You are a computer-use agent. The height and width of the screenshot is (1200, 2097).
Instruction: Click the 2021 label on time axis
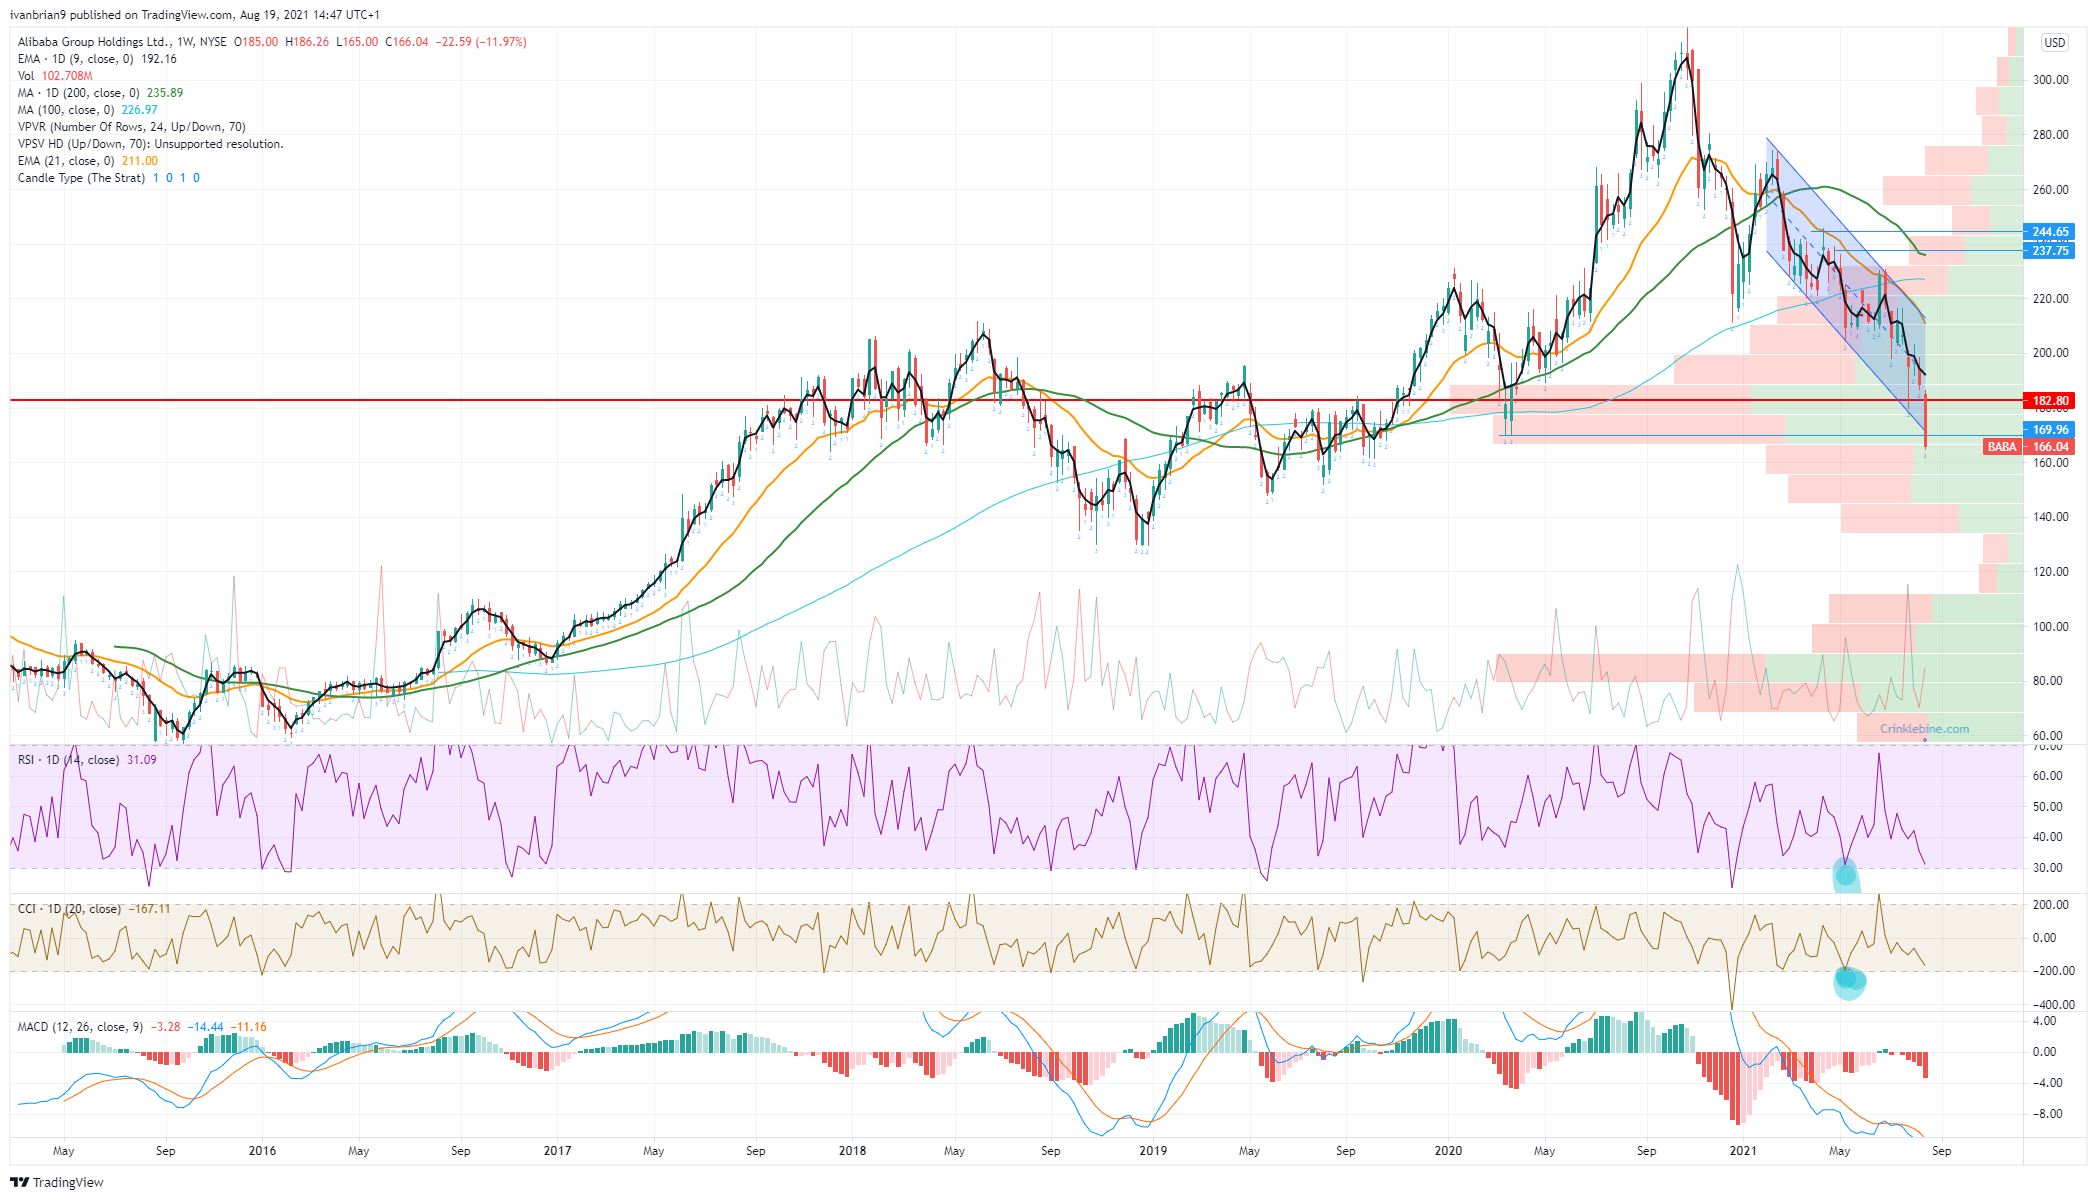click(1743, 1151)
